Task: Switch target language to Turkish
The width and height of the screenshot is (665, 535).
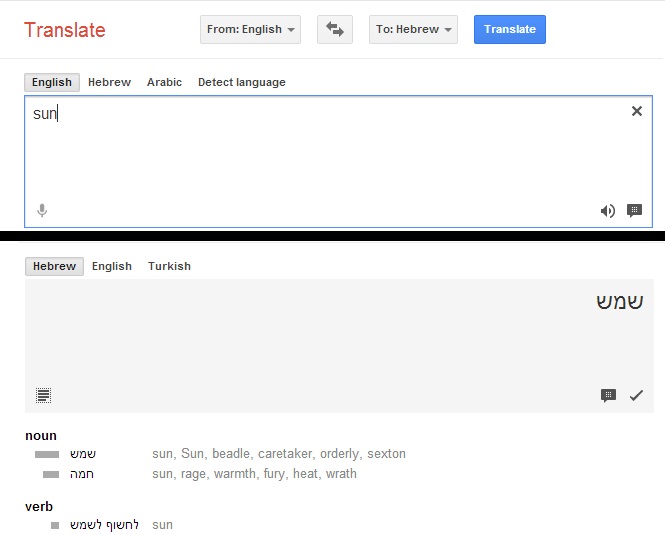Action: [169, 266]
